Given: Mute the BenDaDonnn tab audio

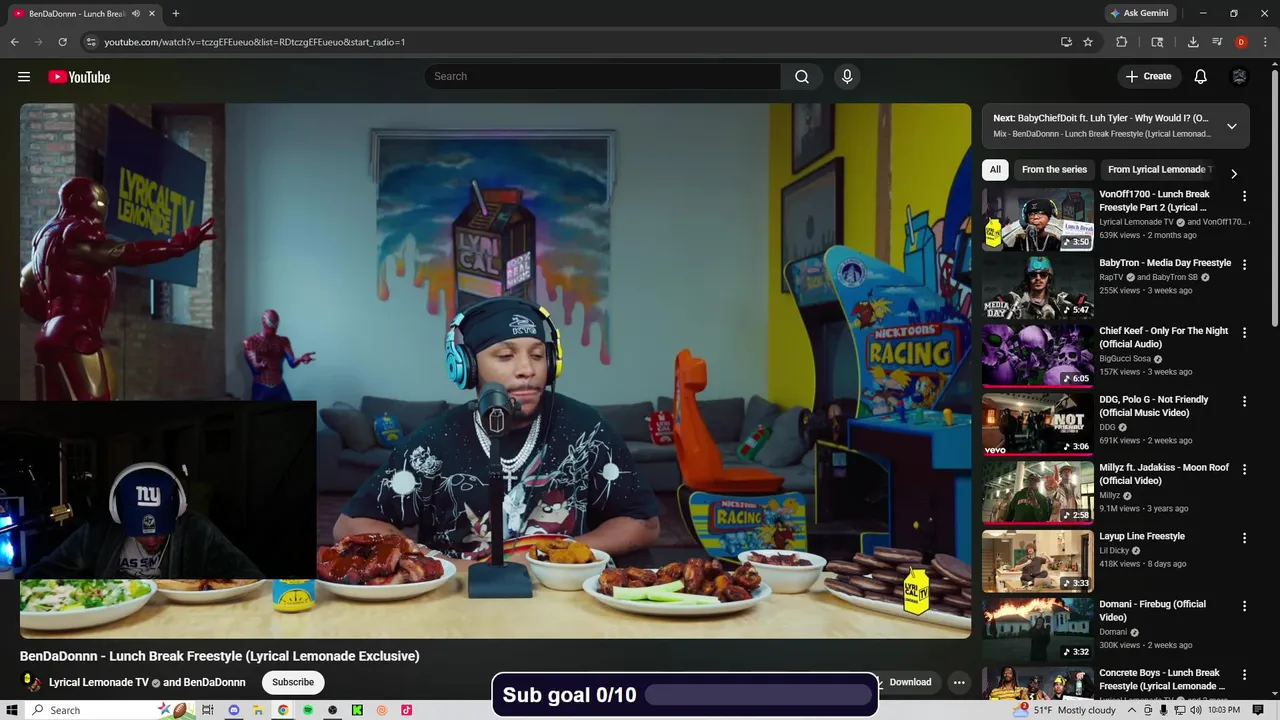Looking at the screenshot, I should (135, 14).
